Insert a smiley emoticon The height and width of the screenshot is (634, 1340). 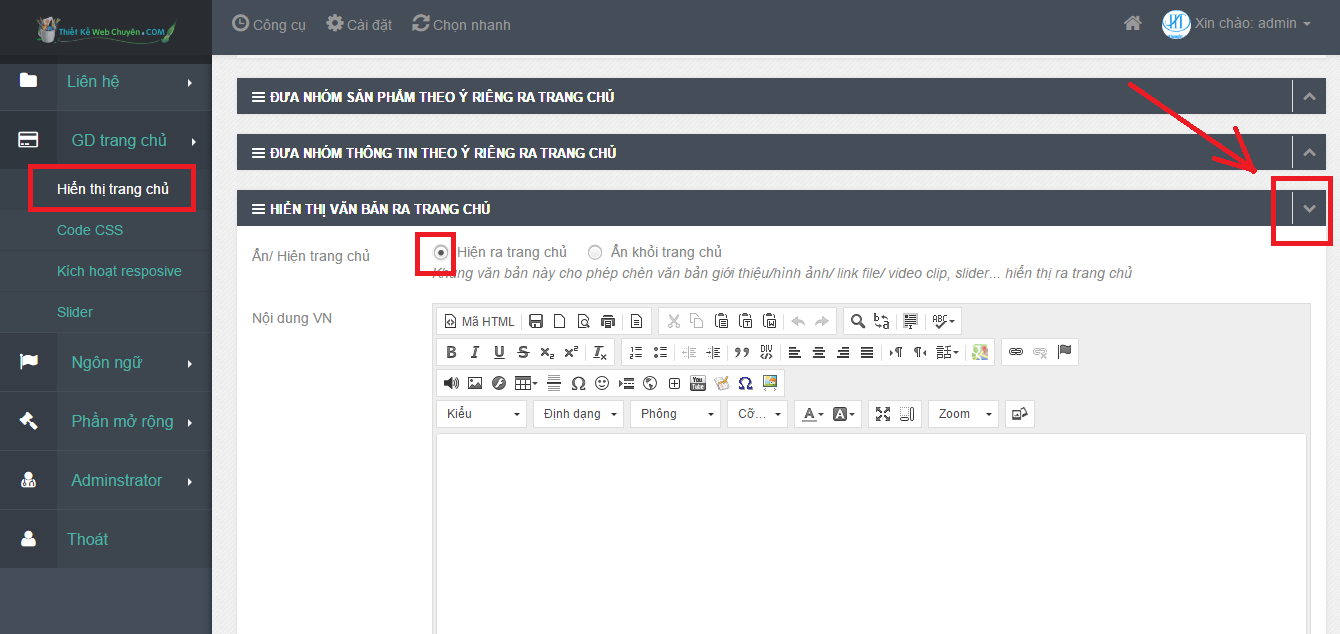click(602, 383)
